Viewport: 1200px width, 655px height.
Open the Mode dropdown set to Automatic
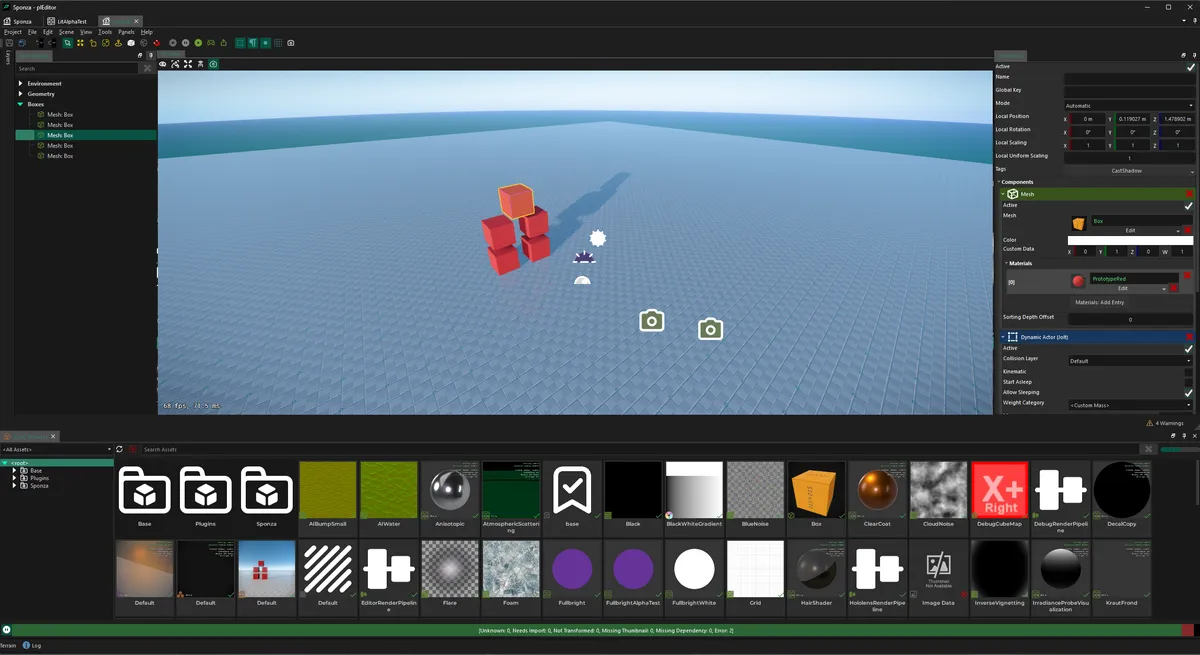pos(1129,105)
